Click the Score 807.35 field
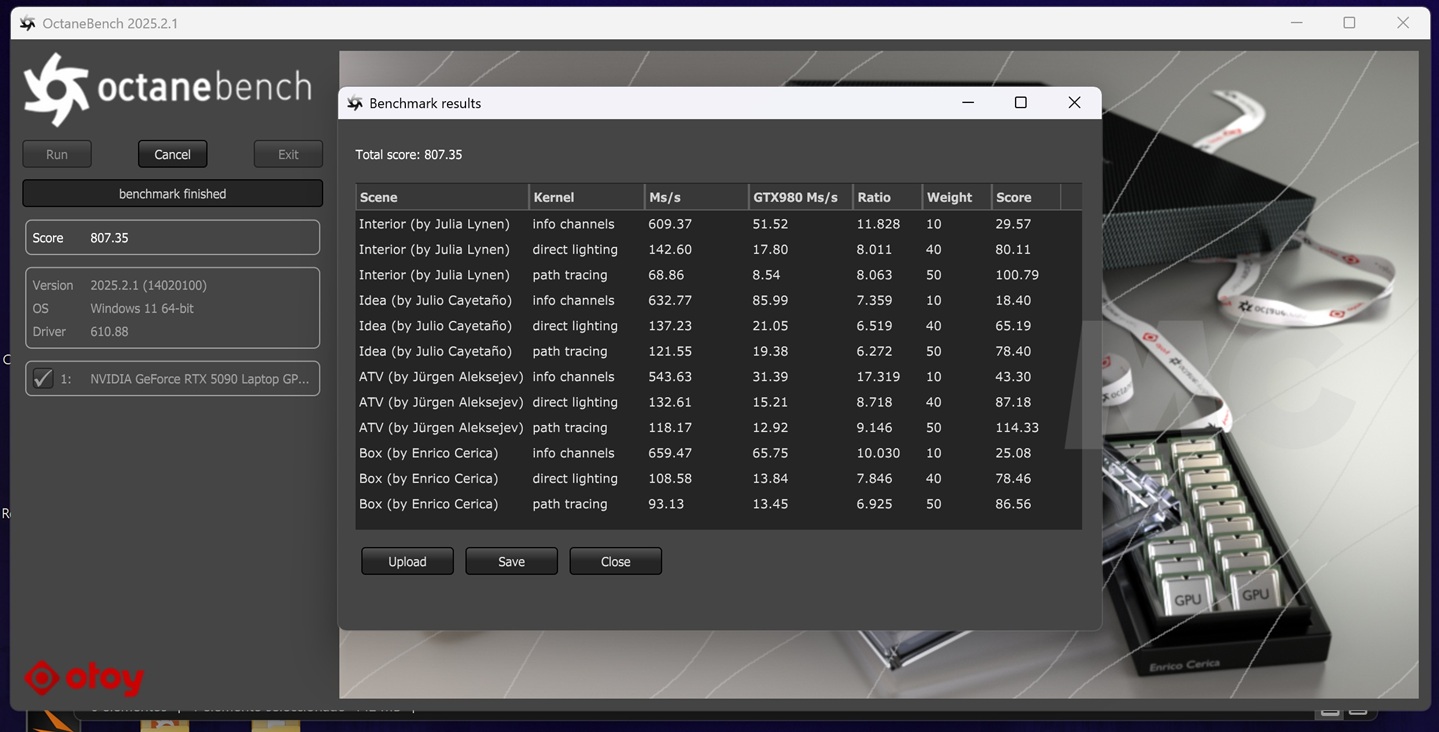Image resolution: width=1439 pixels, height=732 pixels. [172, 238]
